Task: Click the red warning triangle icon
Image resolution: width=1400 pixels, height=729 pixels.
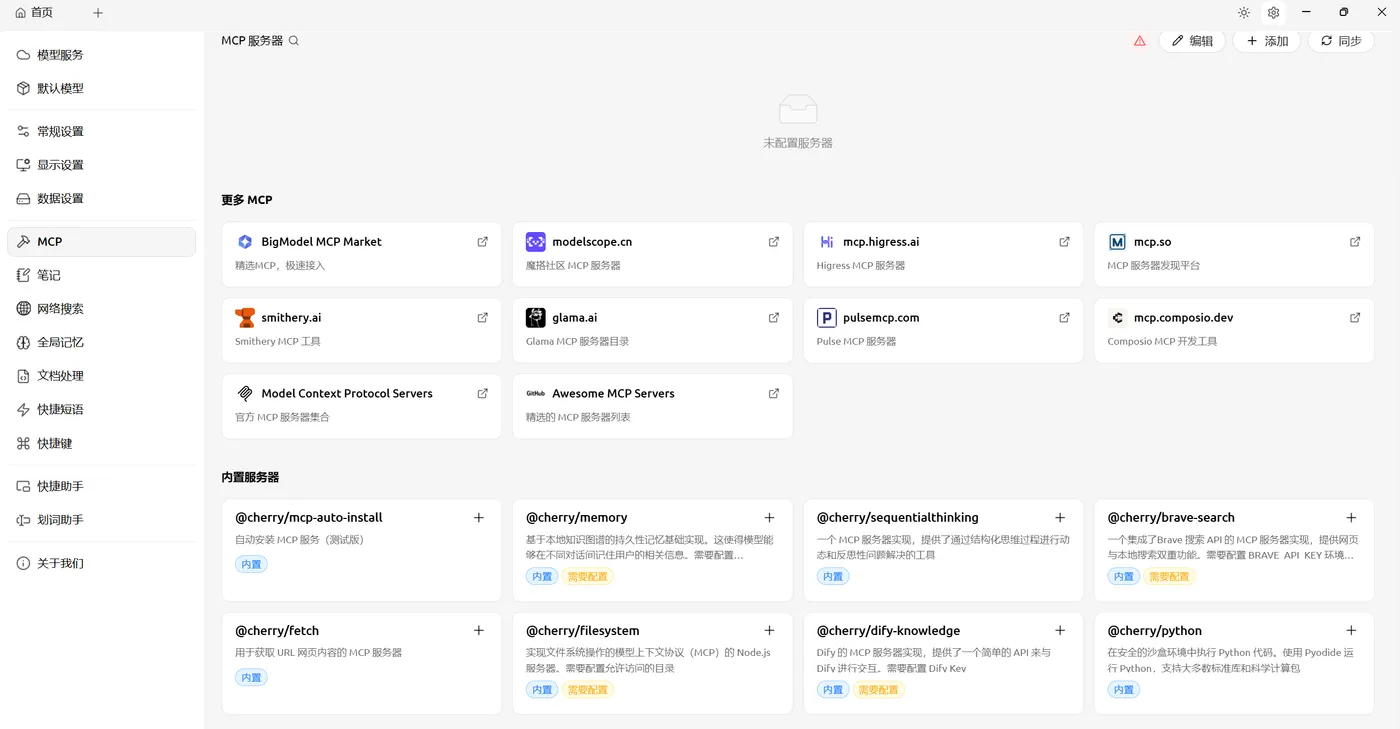Action: (x=1139, y=41)
